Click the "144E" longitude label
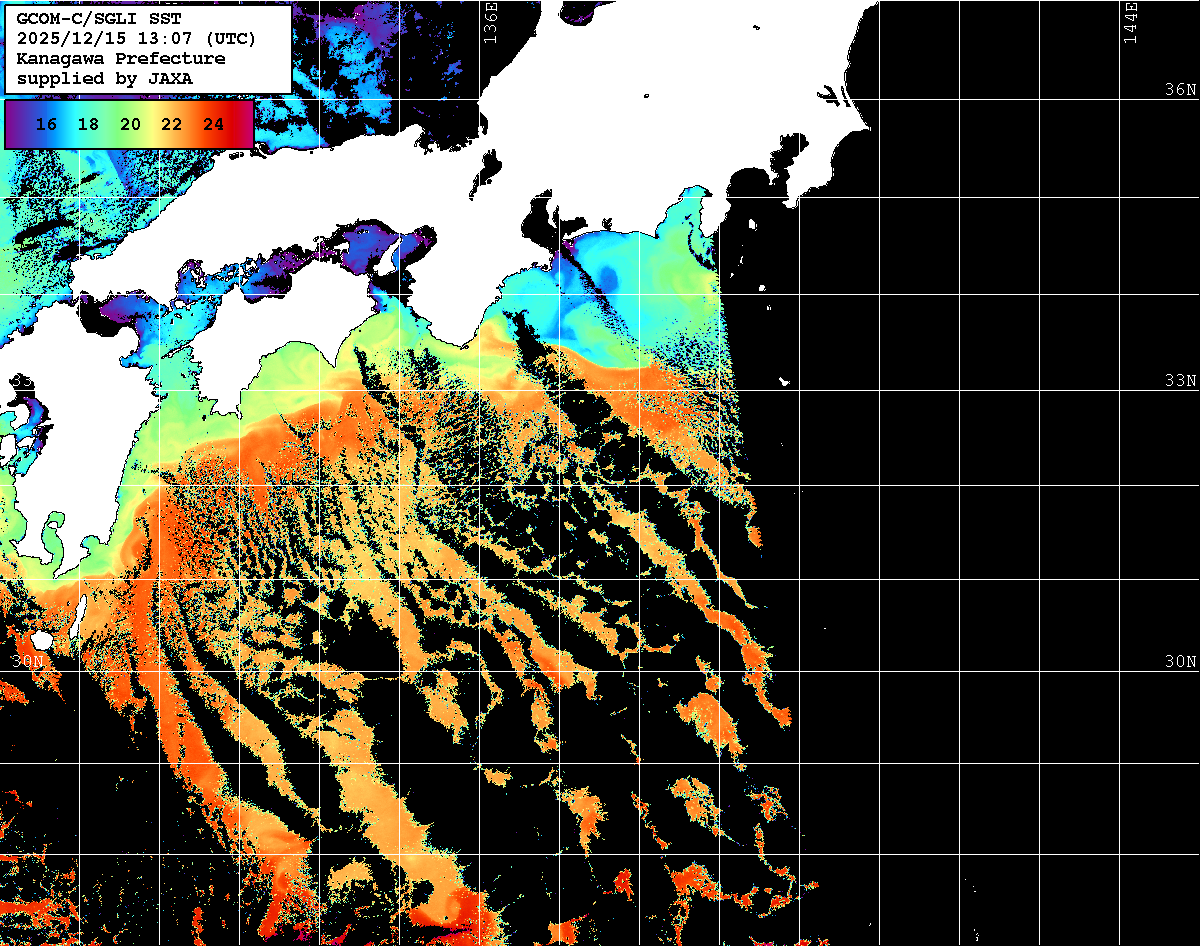This screenshot has width=1200, height=946. tap(1131, 22)
